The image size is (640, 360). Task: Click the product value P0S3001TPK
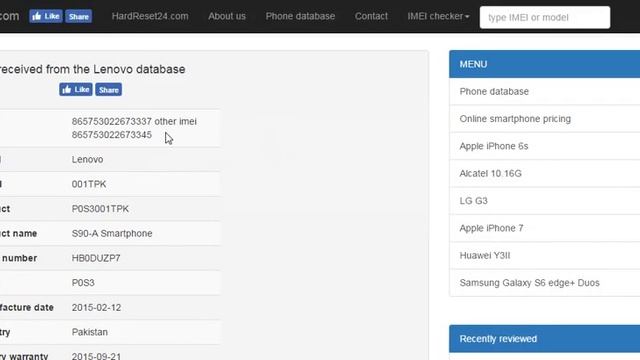[100, 209]
